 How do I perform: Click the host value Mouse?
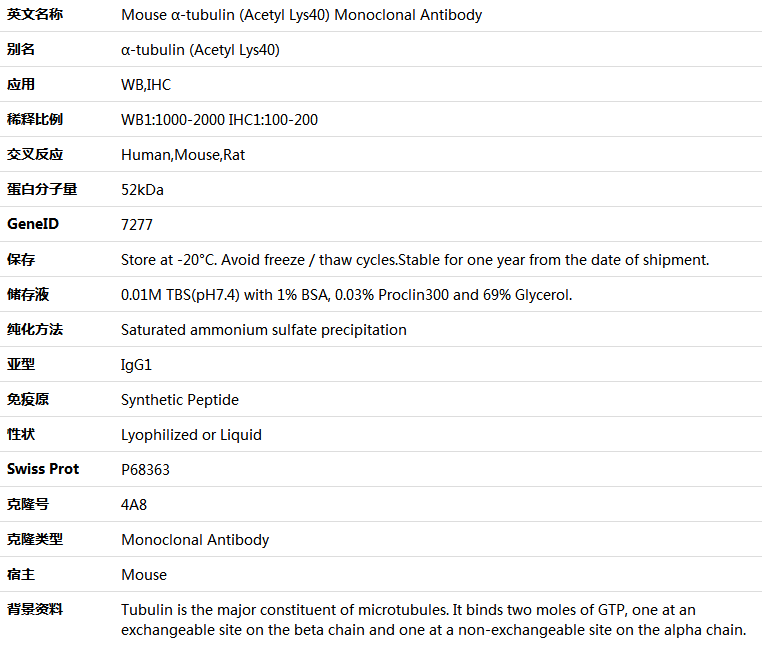pos(144,575)
